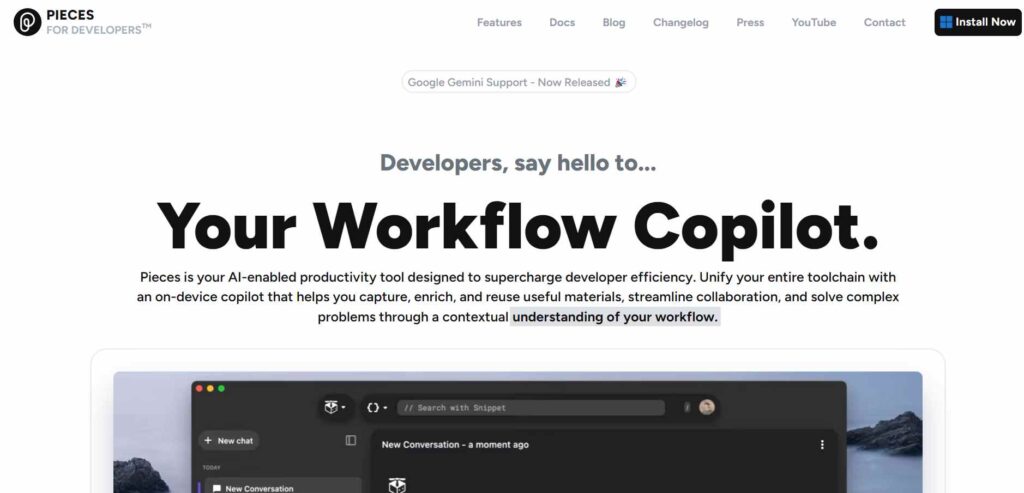Open the curly braces snippet type dropdown
Screen dimensions: 1024x493
[x=377, y=407]
